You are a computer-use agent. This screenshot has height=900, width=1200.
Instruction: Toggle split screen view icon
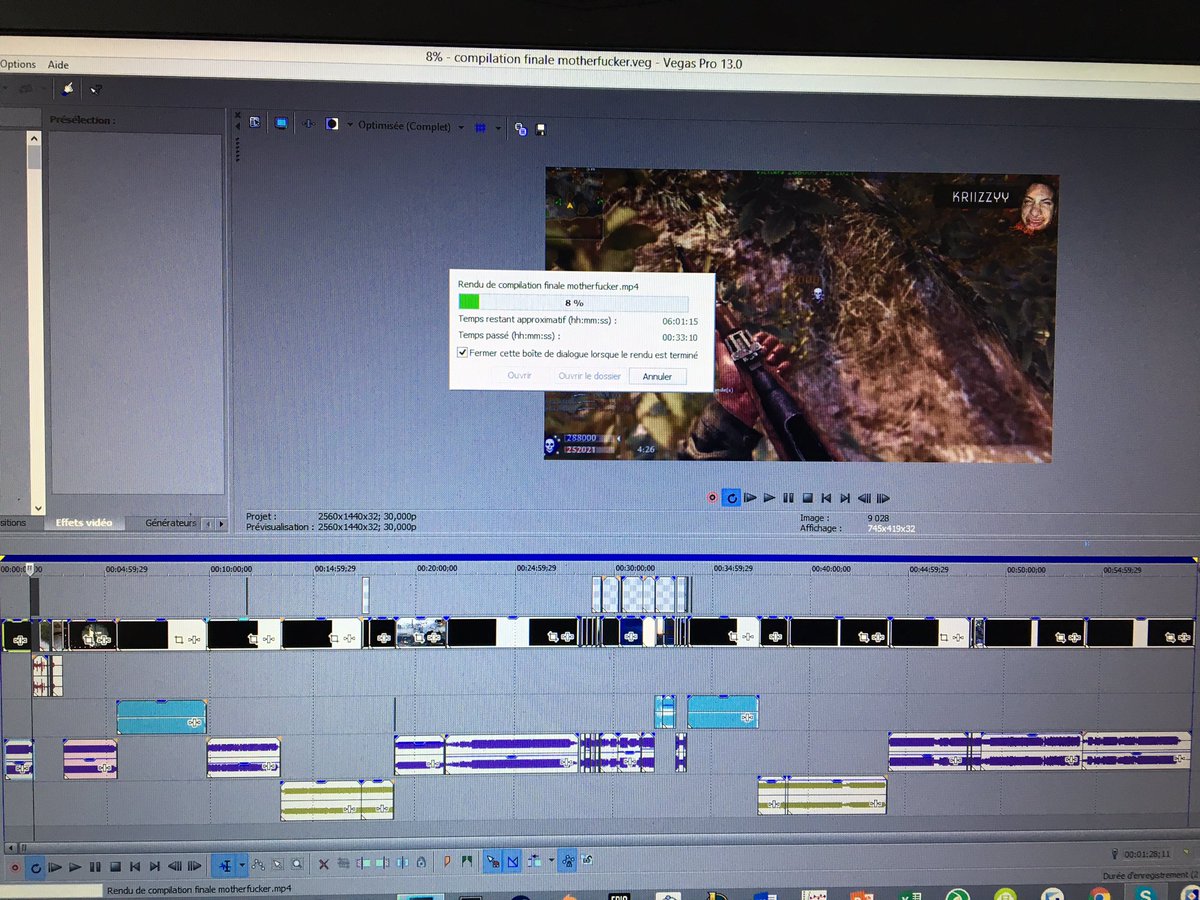[332, 124]
